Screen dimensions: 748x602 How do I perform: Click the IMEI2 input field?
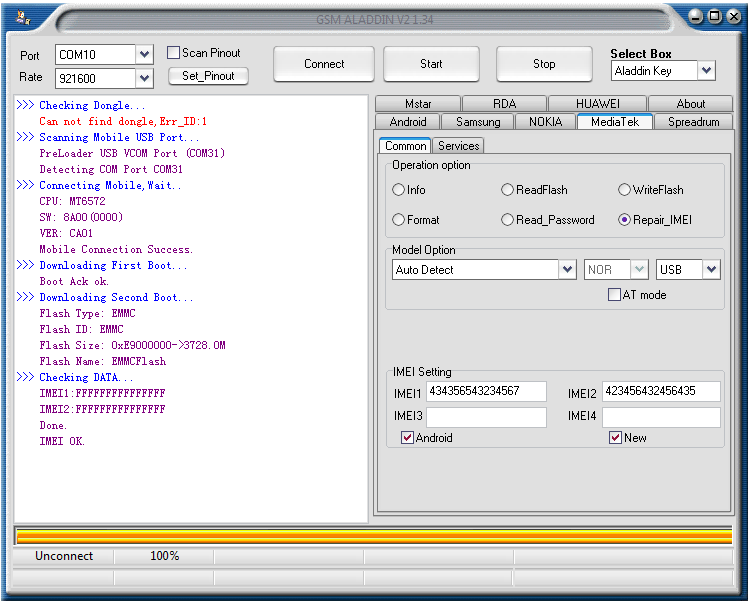[661, 391]
